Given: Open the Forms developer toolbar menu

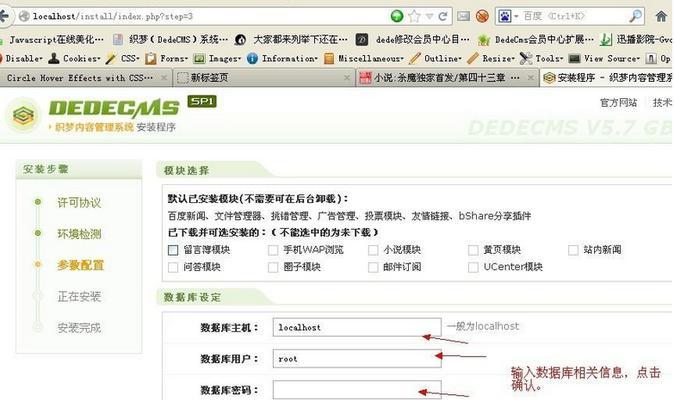Looking at the screenshot, I should click(167, 58).
